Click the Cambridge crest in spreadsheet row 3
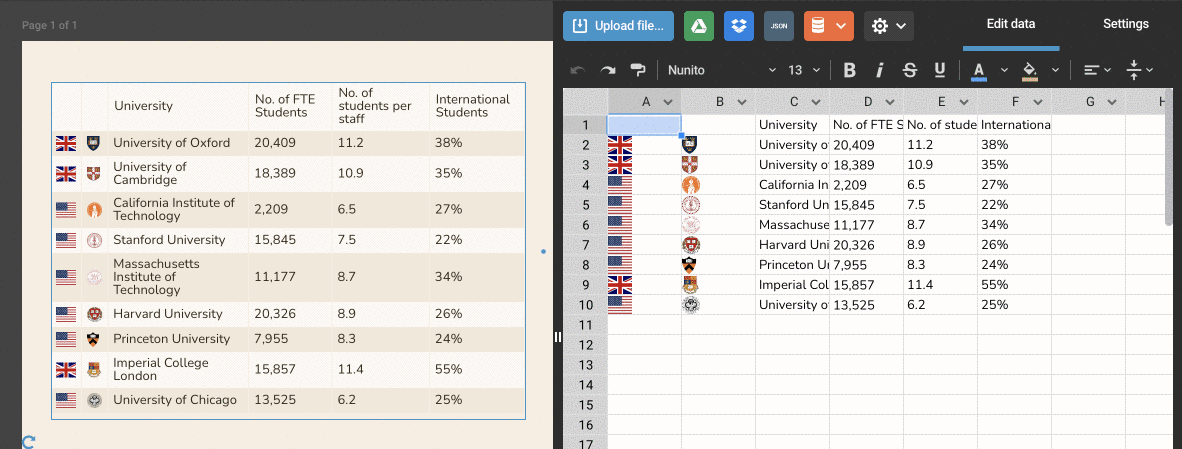Viewport: 1182px width, 449px height. coord(690,164)
